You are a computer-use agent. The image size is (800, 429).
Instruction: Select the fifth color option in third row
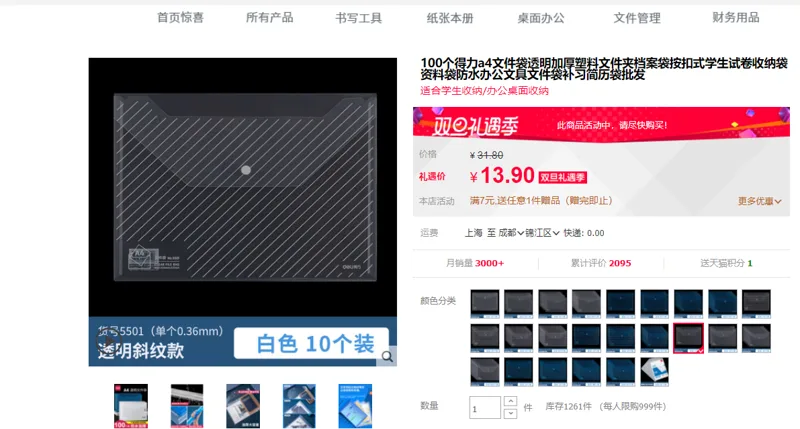click(620, 371)
